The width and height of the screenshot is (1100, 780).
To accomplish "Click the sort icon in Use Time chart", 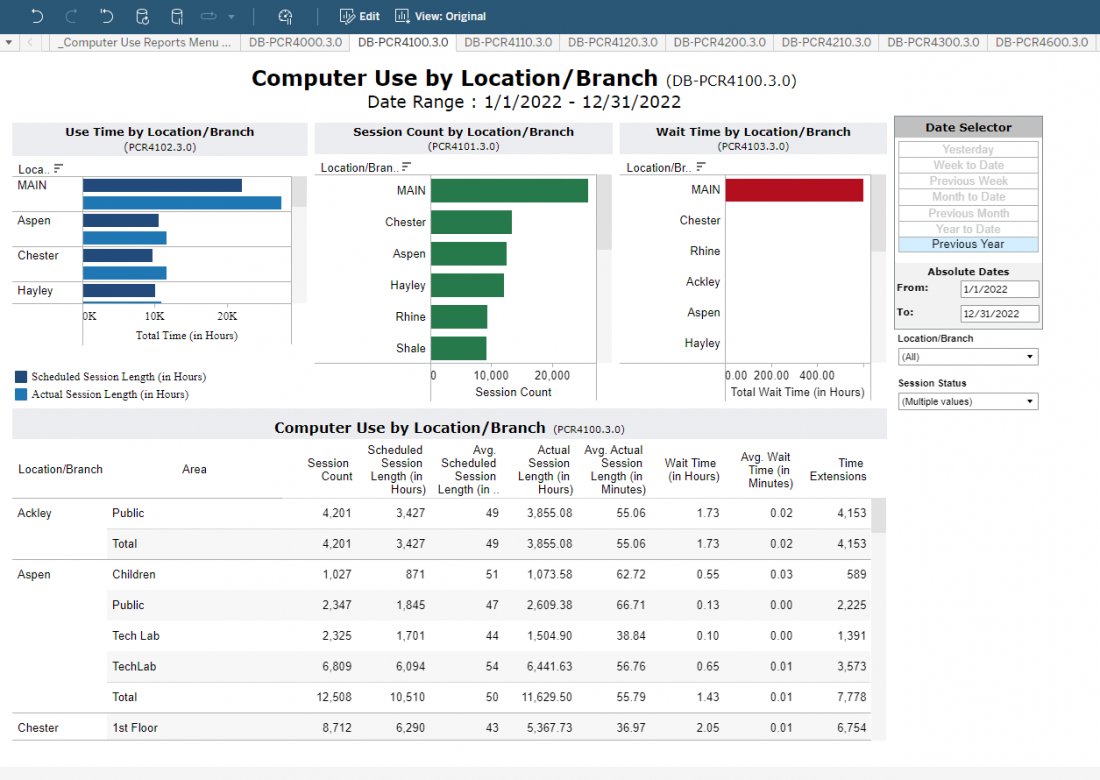I will 58,168.
